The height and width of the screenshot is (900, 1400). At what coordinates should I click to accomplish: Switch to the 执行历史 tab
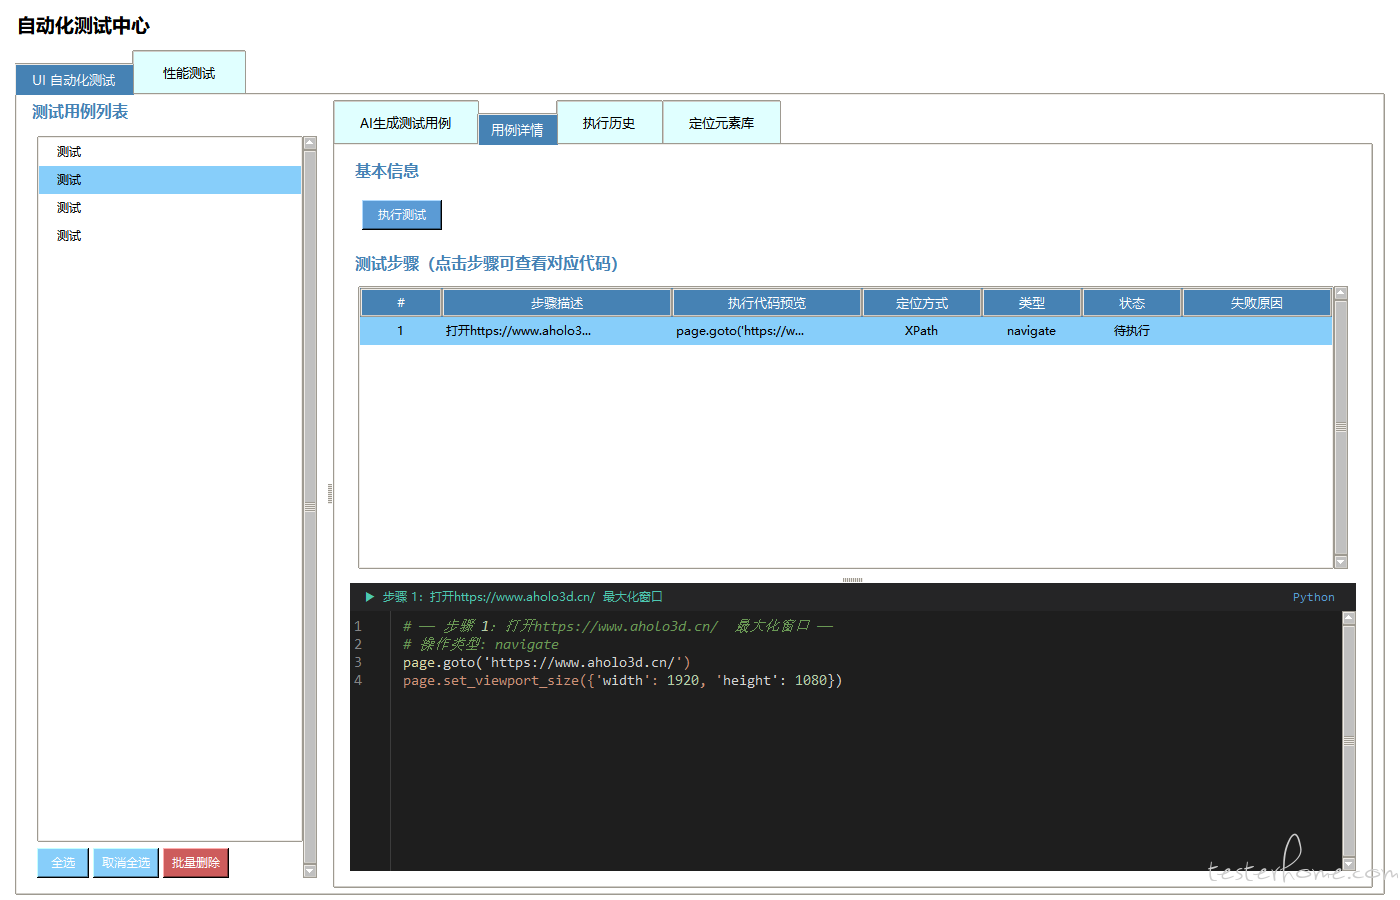pyautogui.click(x=609, y=123)
